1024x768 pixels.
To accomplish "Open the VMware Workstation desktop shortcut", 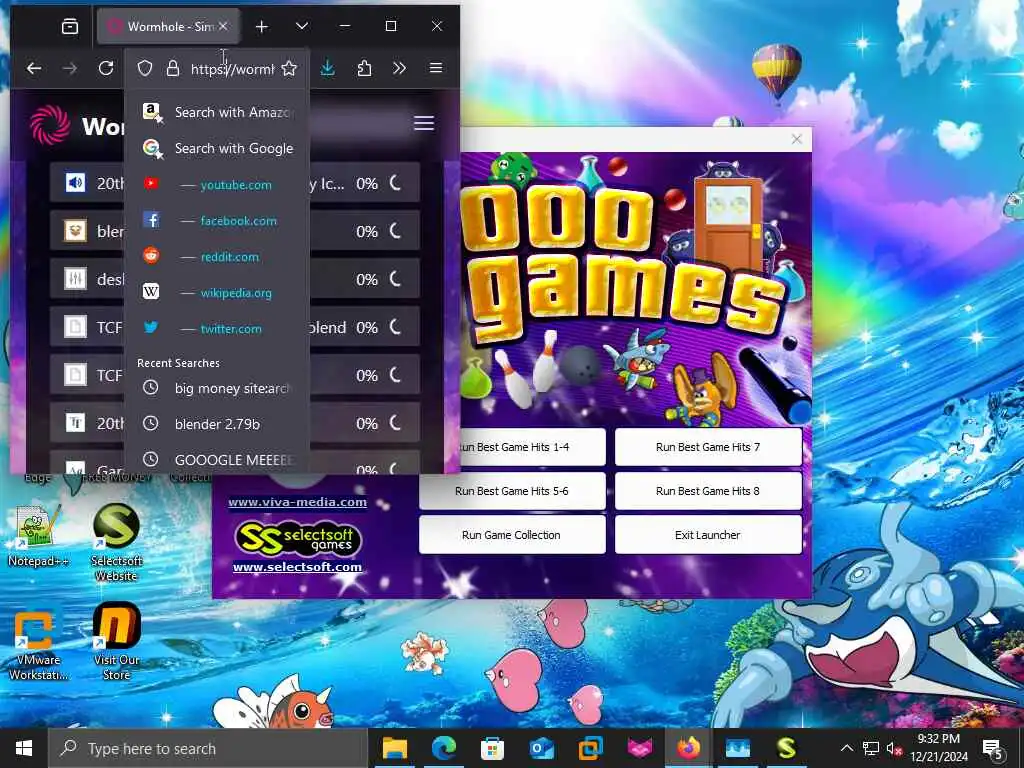I will [37, 644].
